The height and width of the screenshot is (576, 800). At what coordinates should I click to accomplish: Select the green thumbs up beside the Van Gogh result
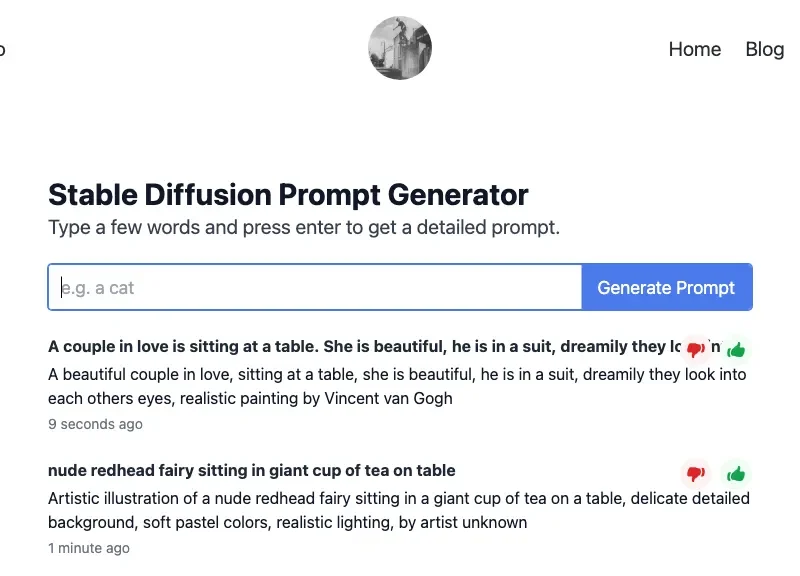(x=737, y=350)
